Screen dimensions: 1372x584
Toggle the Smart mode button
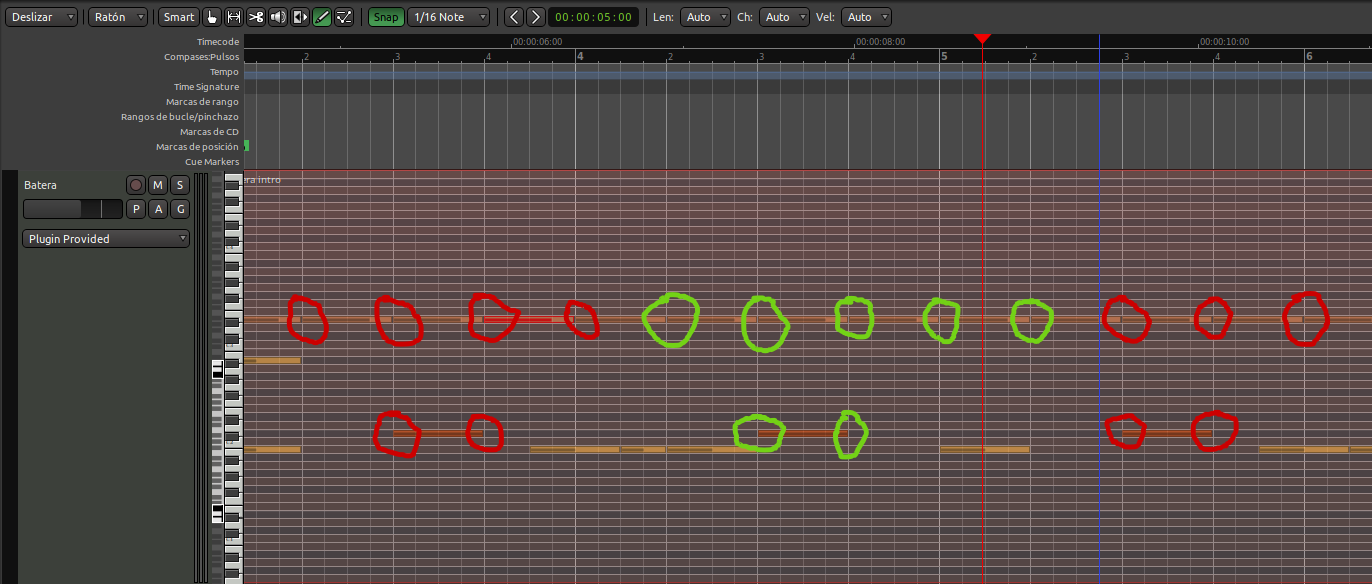(179, 17)
